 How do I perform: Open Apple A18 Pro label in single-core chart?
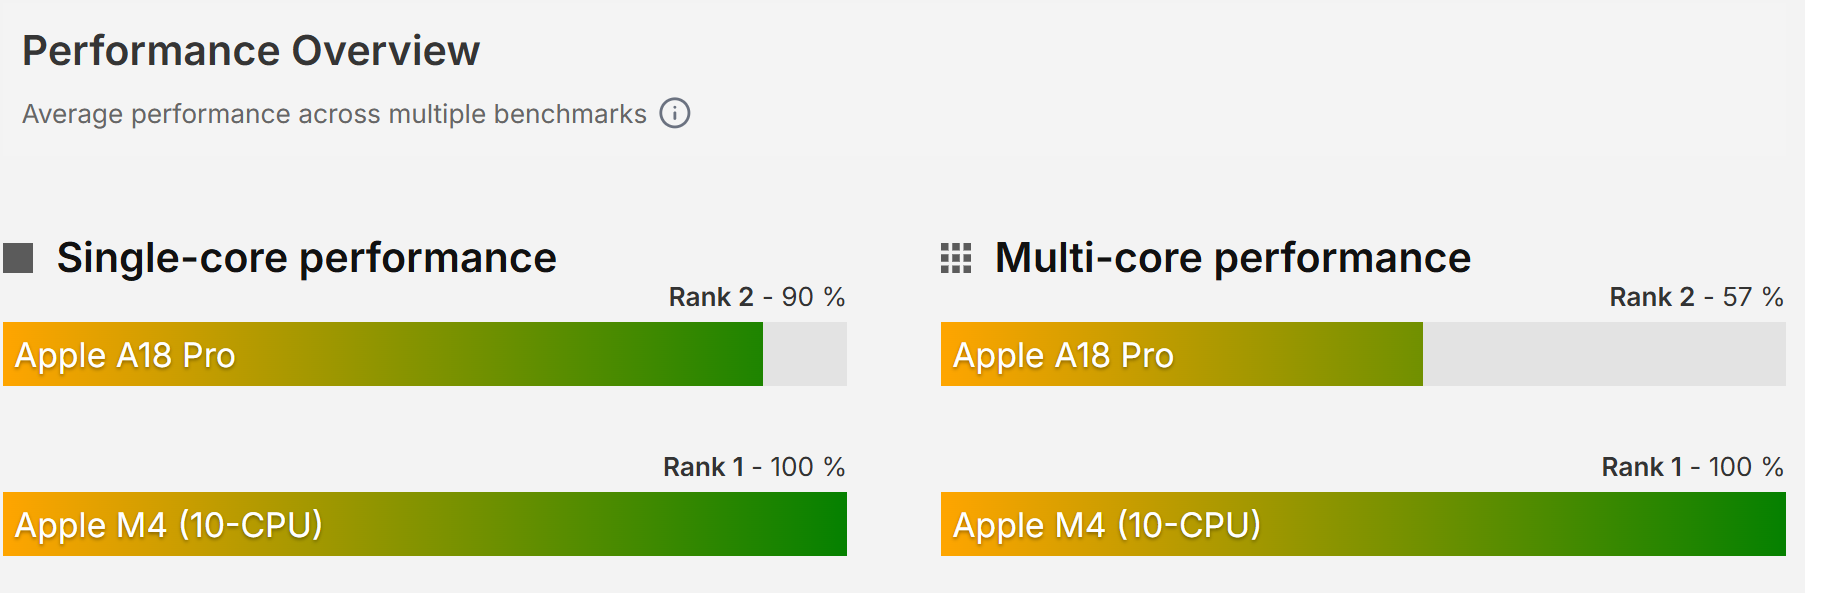pyautogui.click(x=125, y=355)
